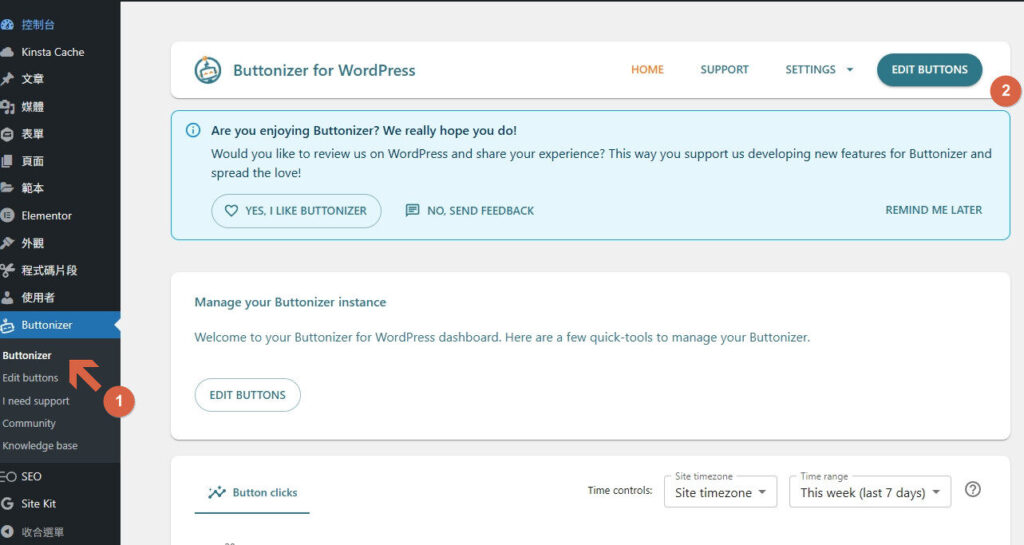Open the Time range dropdown
Screen dimensions: 1024x545
(869, 492)
